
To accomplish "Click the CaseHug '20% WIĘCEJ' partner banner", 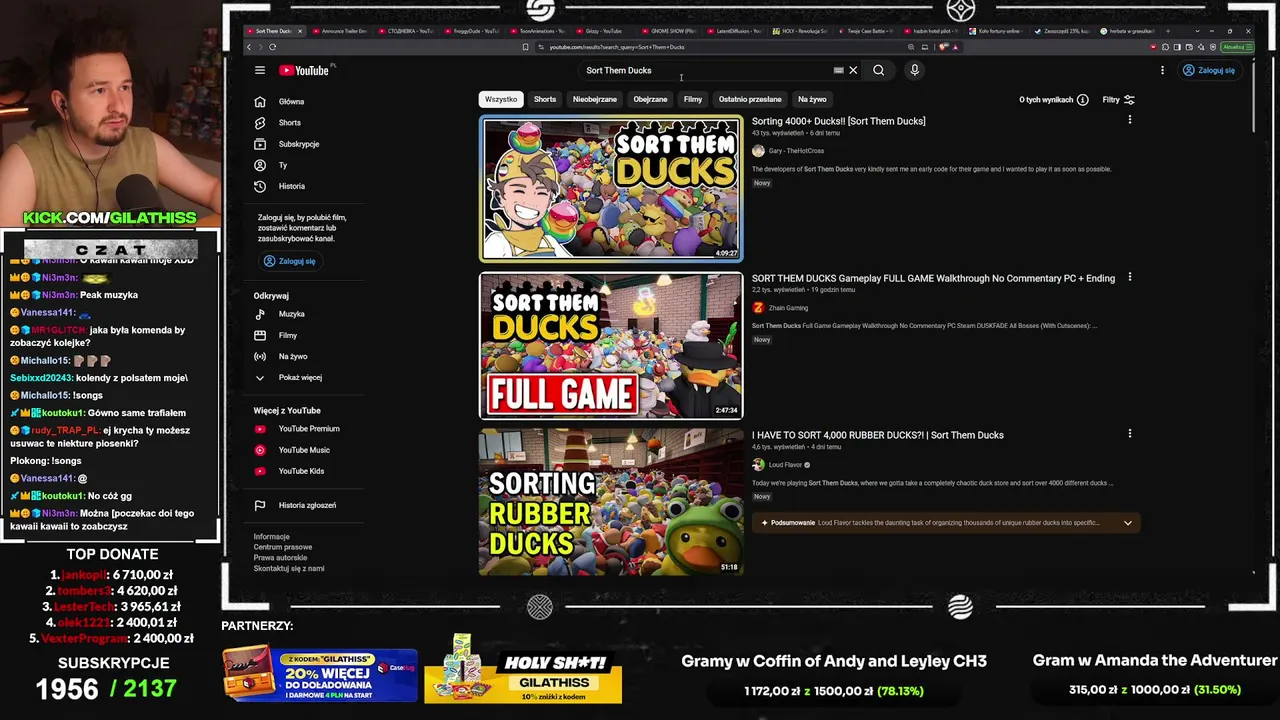I will click(x=320, y=673).
